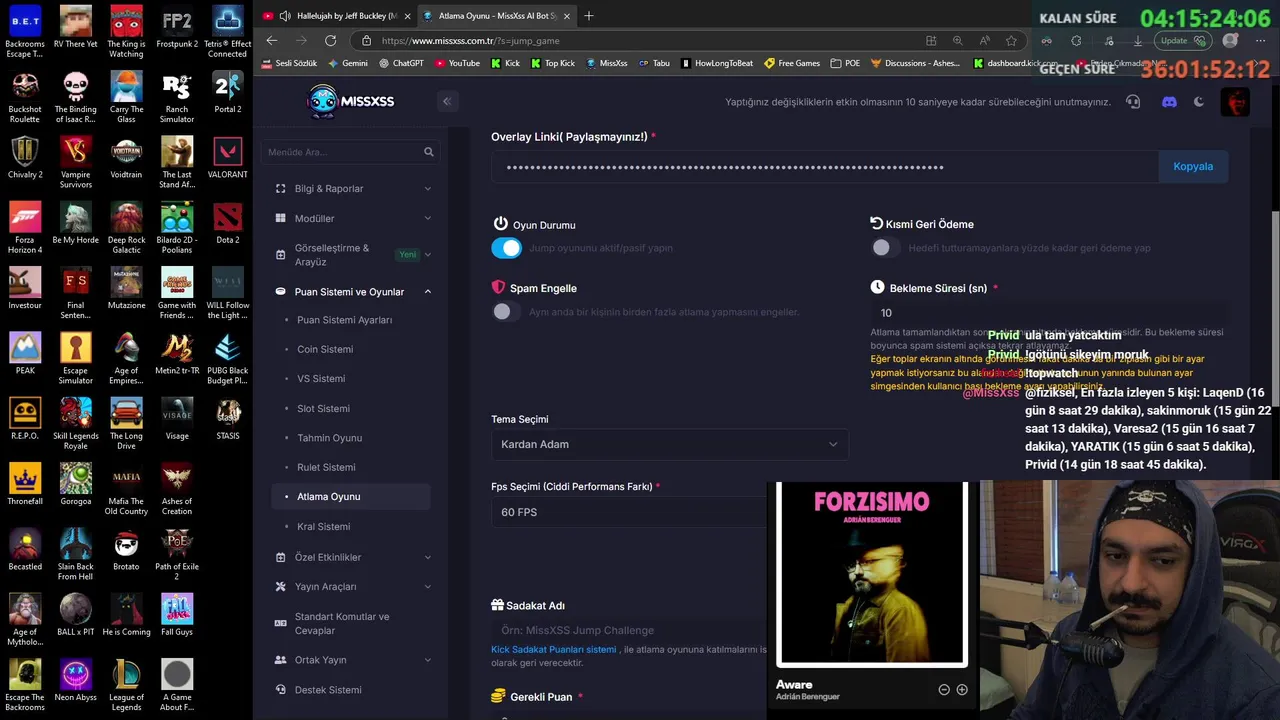1280x720 pixels.
Task: Open the HowLongToBeat bookmark
Action: click(717, 63)
